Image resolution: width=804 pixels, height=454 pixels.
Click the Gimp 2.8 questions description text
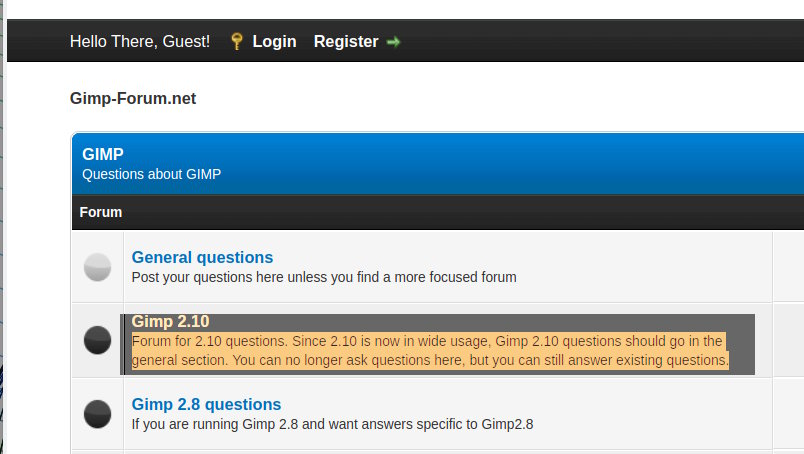pos(332,424)
